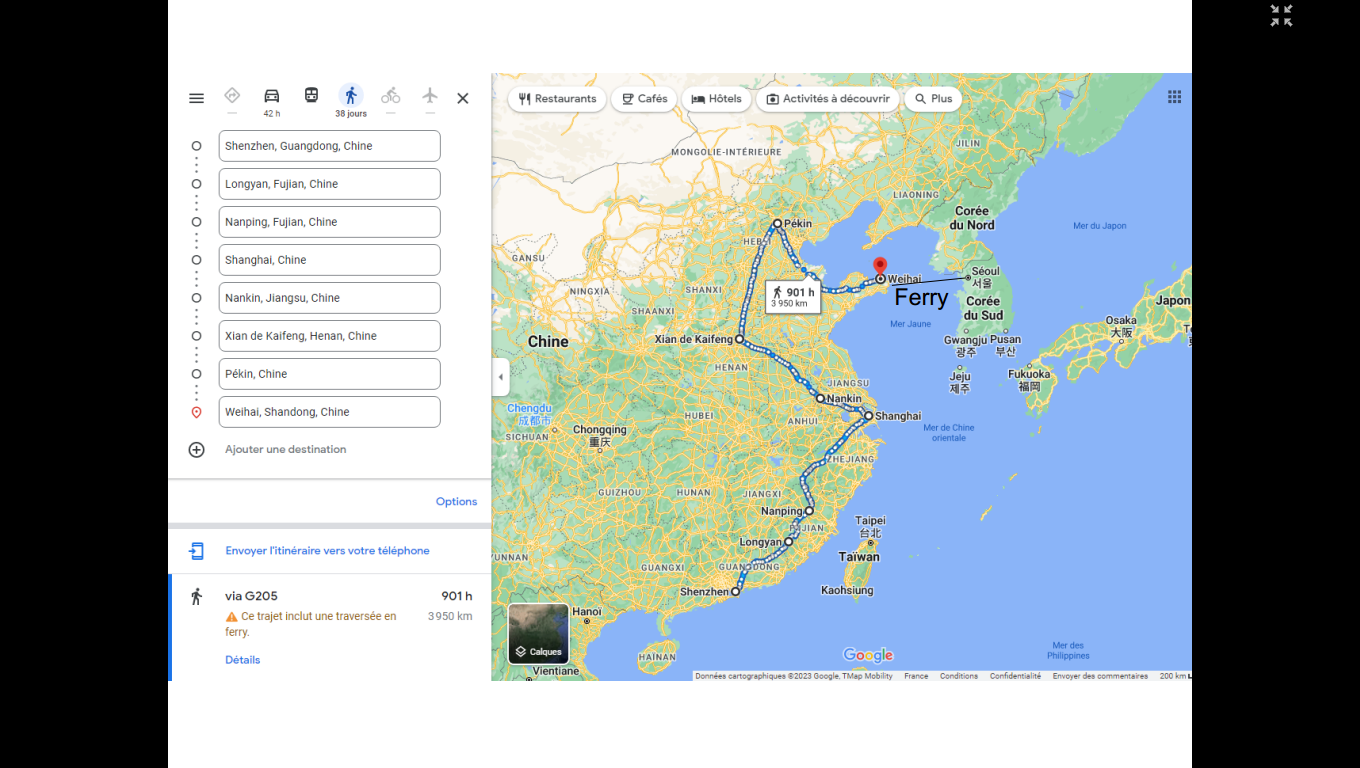Edit the Pékin, Chine field
1360x768 pixels.
coord(329,374)
